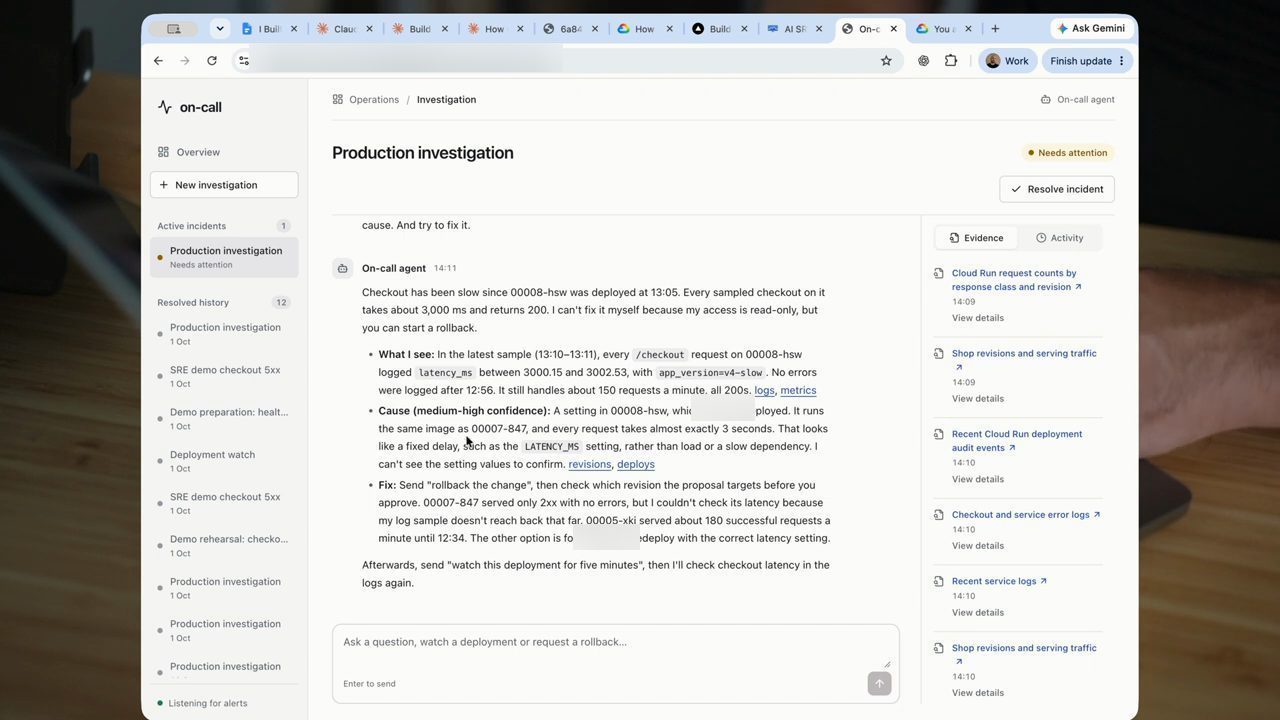
Task: Open the Work profile menu
Action: coord(1007,61)
